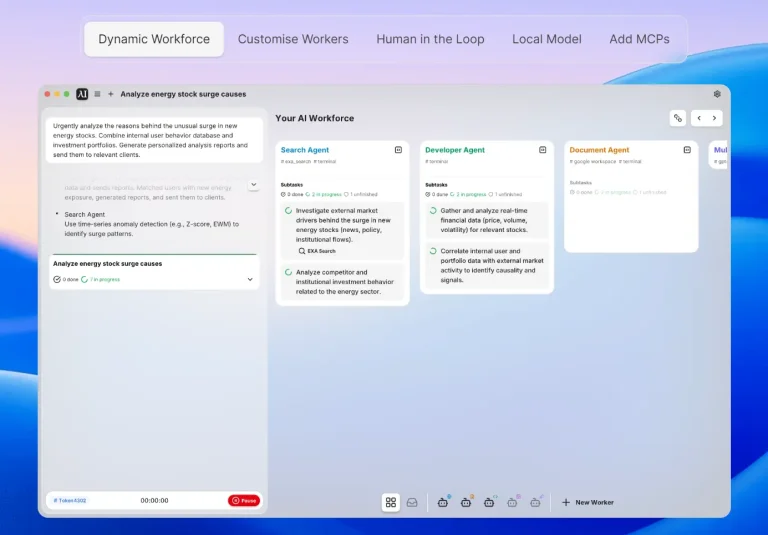Click the Urgently analyze prompt message bubble
The image size is (768, 535).
coord(154,140)
